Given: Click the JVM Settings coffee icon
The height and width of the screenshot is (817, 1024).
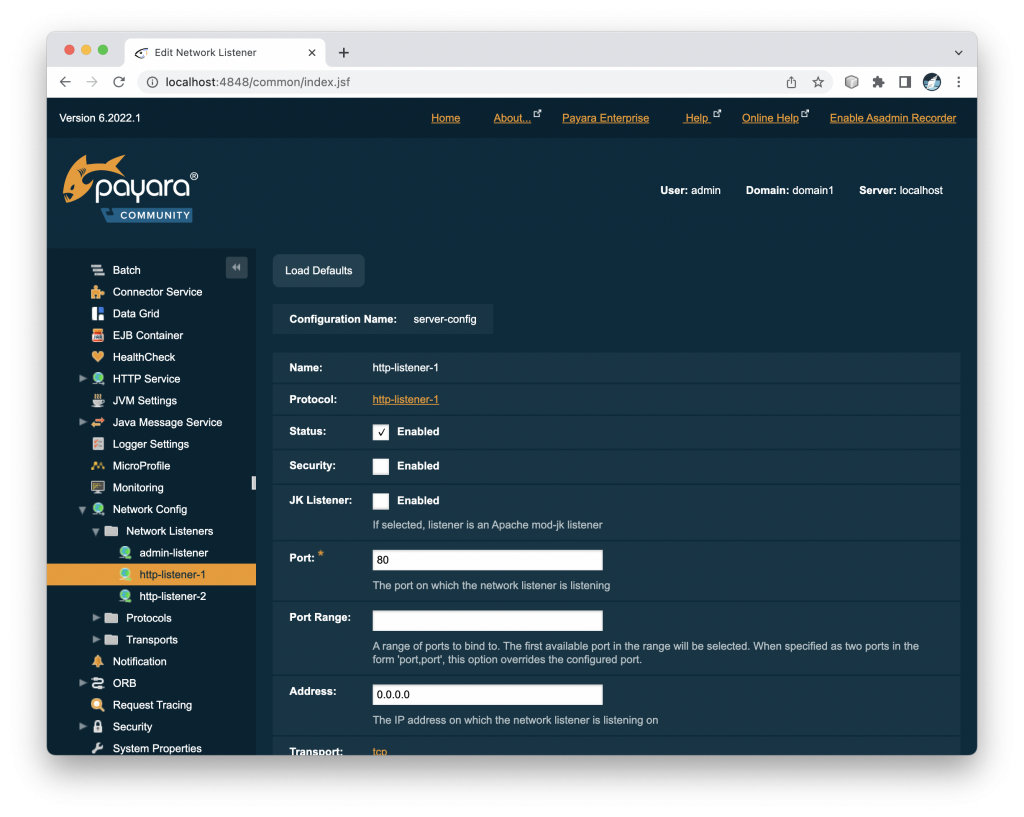Looking at the screenshot, I should pos(98,401).
